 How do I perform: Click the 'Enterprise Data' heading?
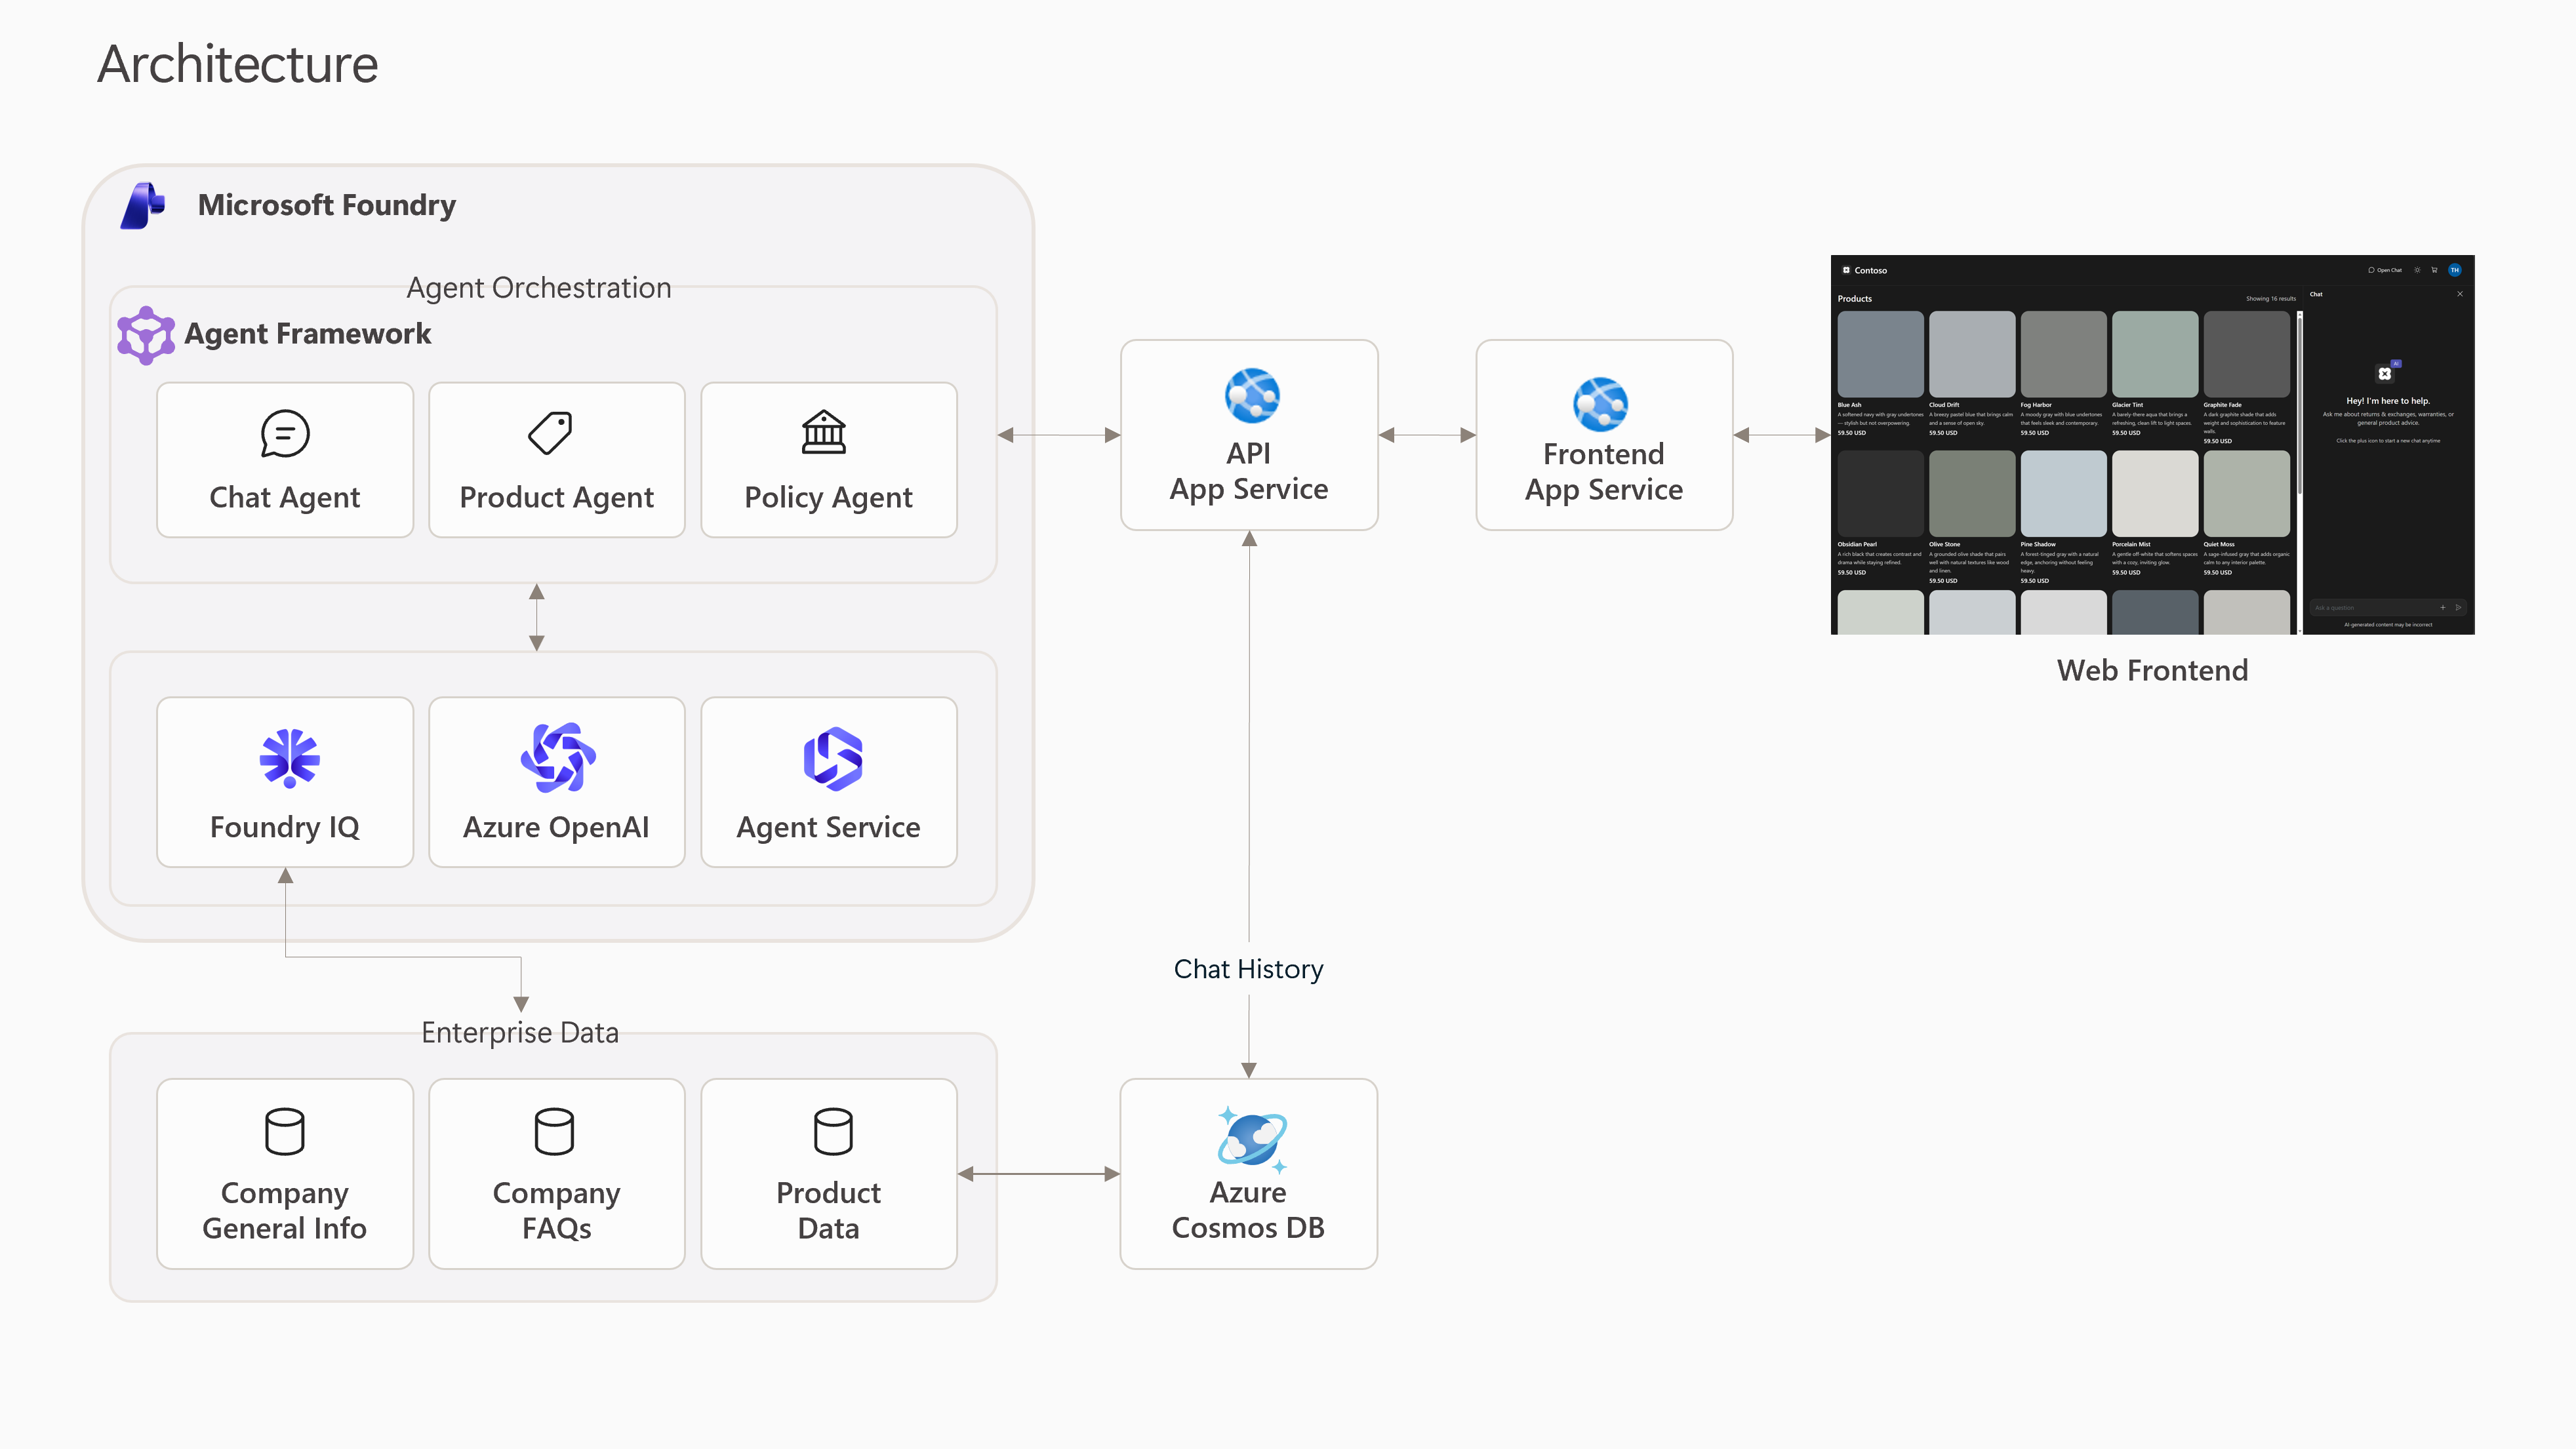[520, 1033]
